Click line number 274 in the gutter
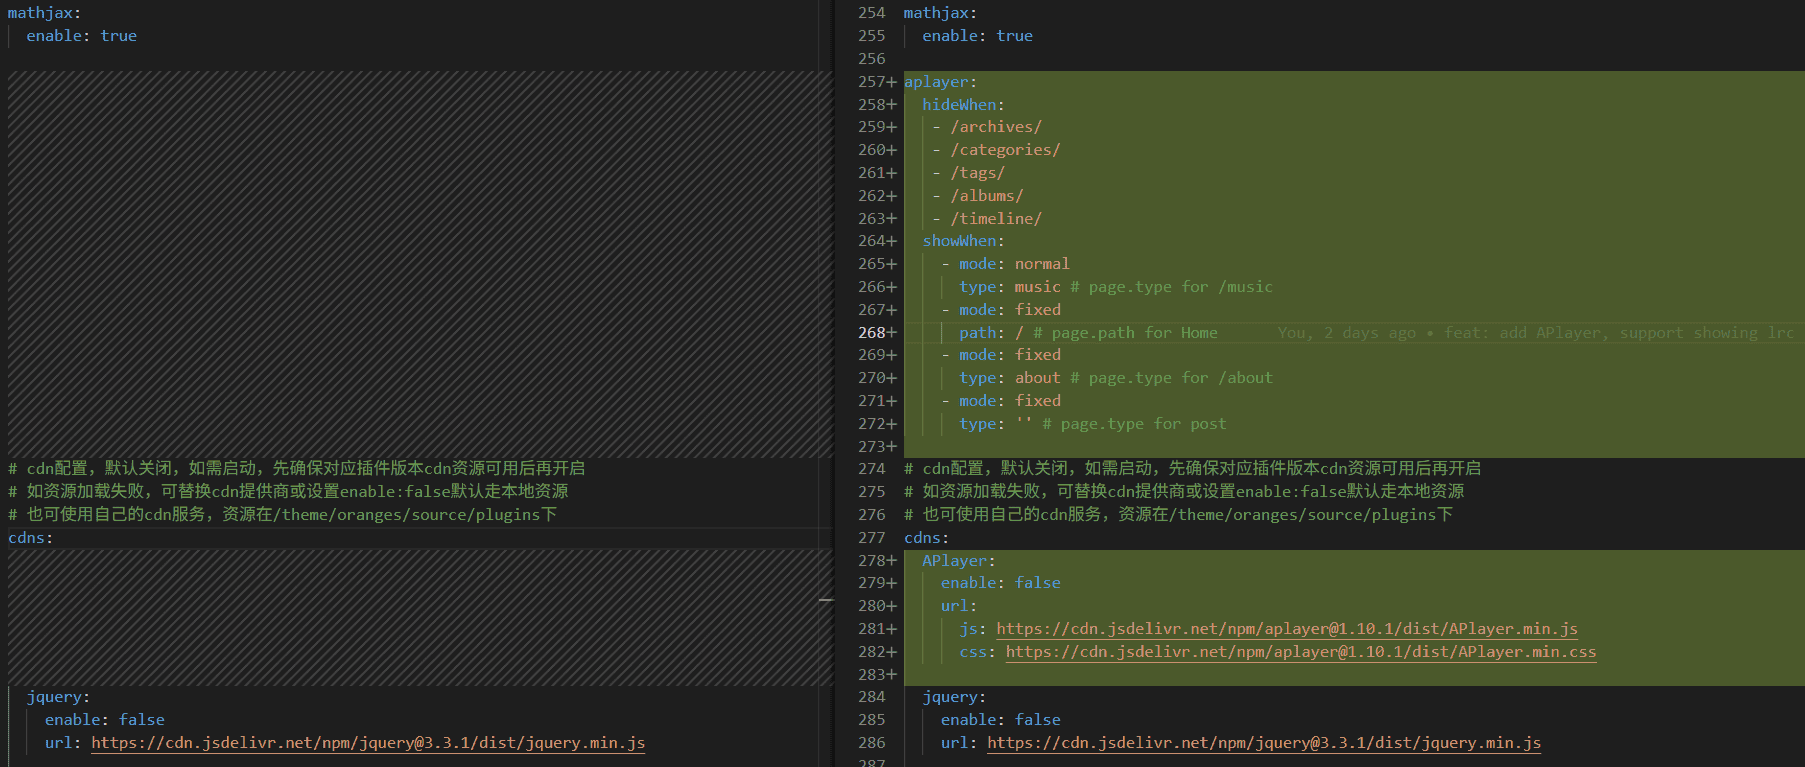This screenshot has width=1805, height=767. pyautogui.click(x=872, y=469)
